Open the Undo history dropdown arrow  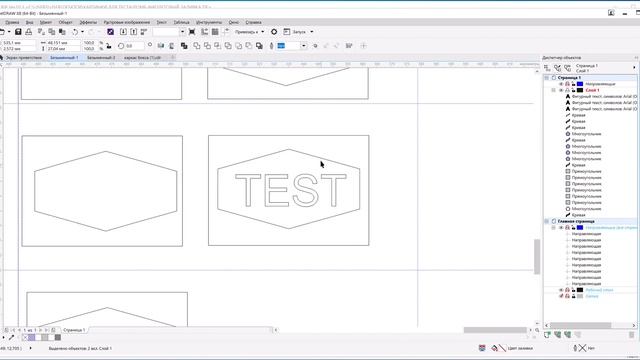[x=82, y=32]
